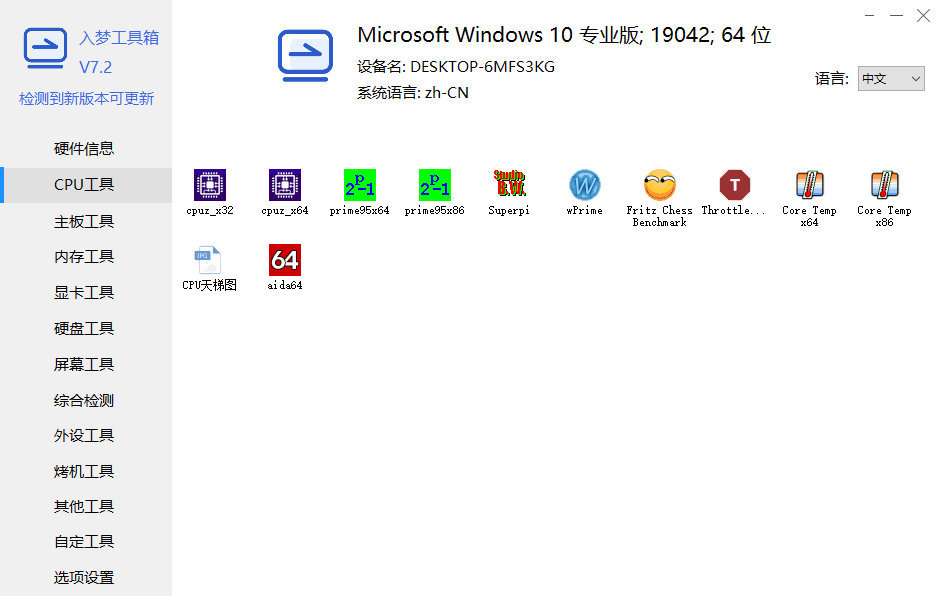941x596 pixels.
Task: Open 选项设置 settings page
Action: tap(86, 577)
